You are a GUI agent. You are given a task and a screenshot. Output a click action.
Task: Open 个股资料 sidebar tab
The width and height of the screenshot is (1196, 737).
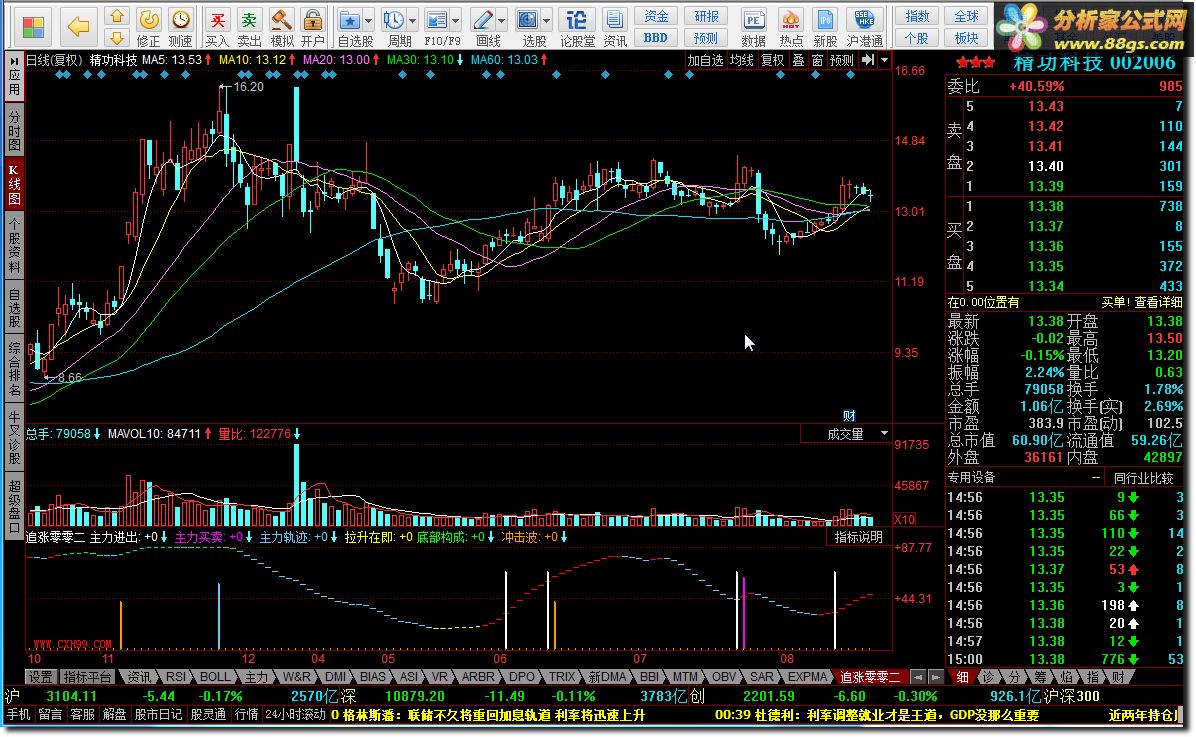click(14, 244)
